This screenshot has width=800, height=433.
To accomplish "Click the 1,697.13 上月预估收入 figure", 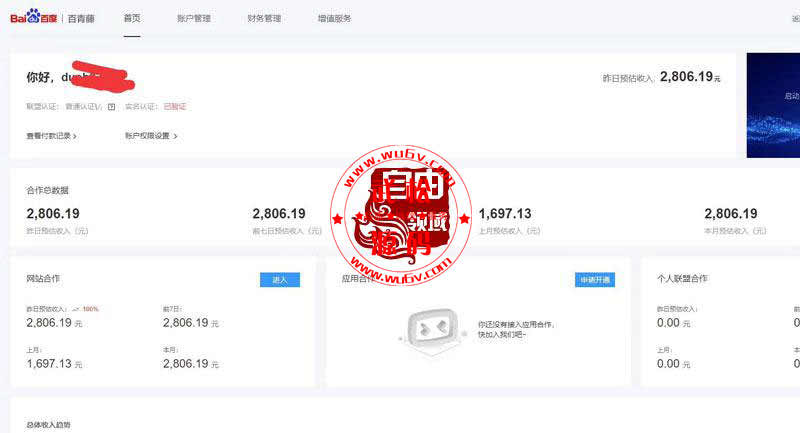I will (505, 213).
